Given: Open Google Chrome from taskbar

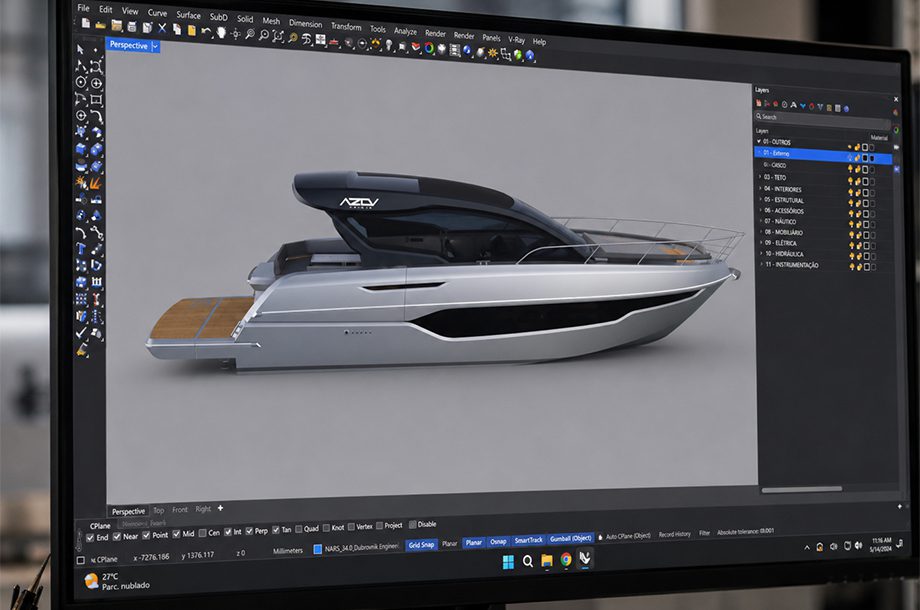Looking at the screenshot, I should tap(566, 559).
